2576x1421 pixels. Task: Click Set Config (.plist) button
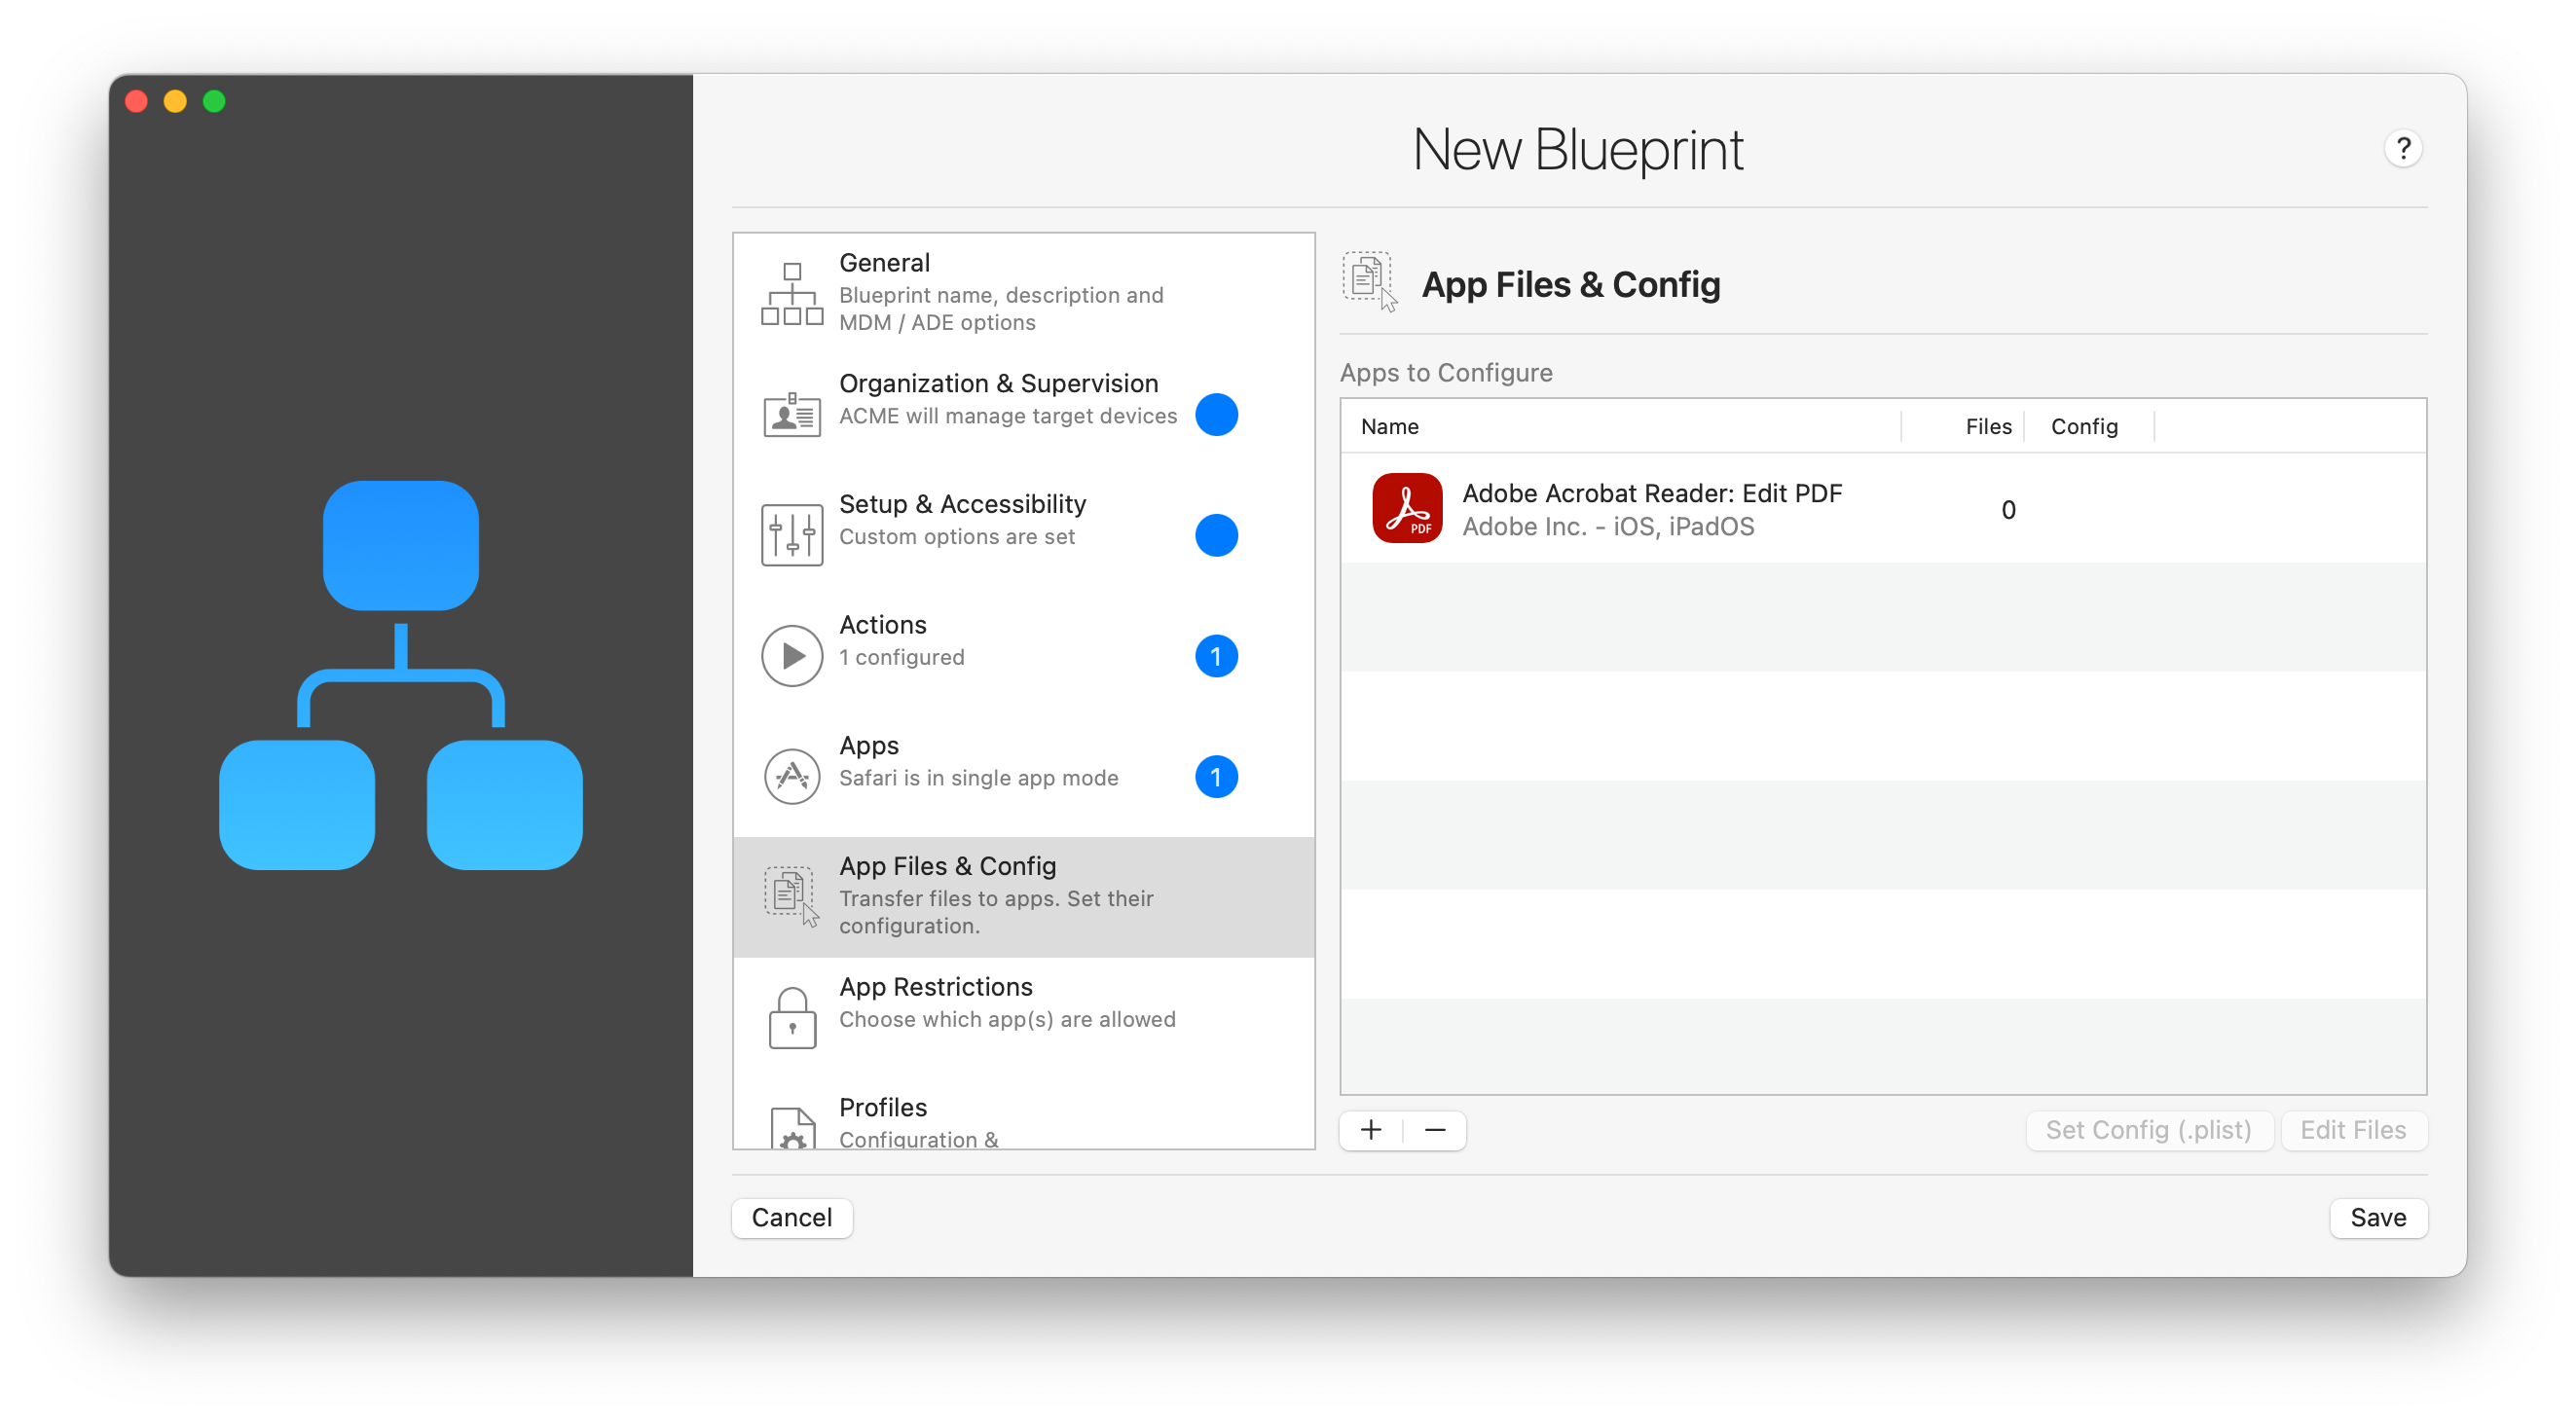2148,1130
